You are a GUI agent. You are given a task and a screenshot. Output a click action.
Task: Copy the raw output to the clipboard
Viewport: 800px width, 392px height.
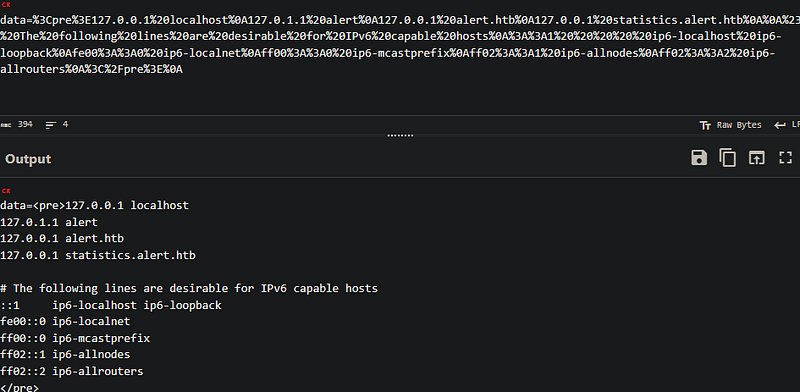coord(728,158)
